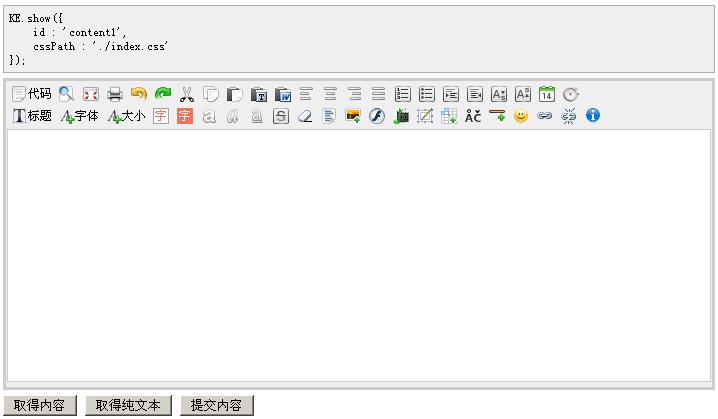Toggle strikethrough formatting
Image resolution: width=718 pixels, height=419 pixels.
(281, 116)
